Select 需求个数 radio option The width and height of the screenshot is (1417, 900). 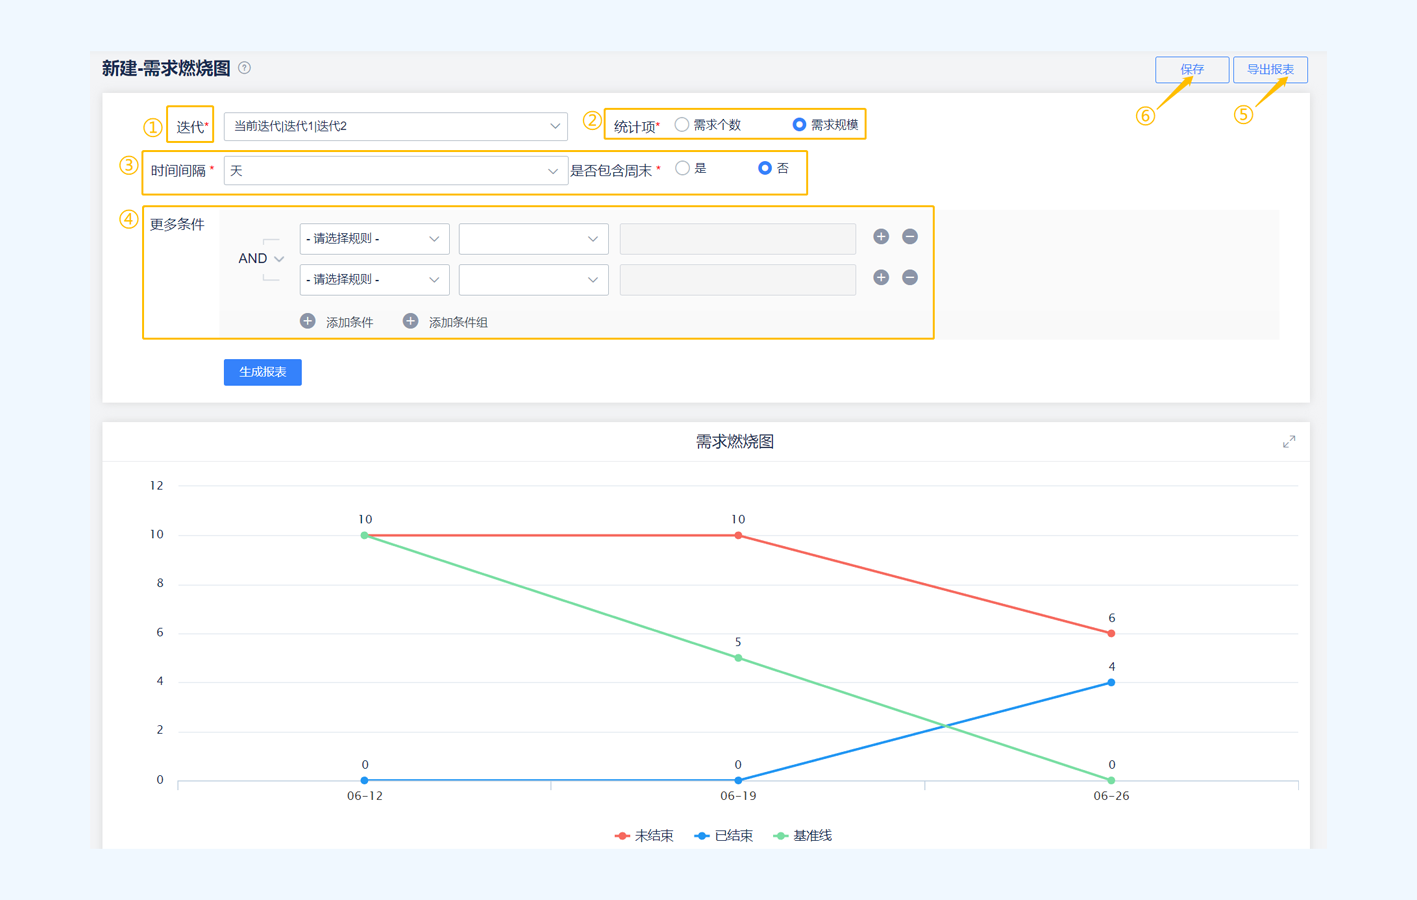682,125
